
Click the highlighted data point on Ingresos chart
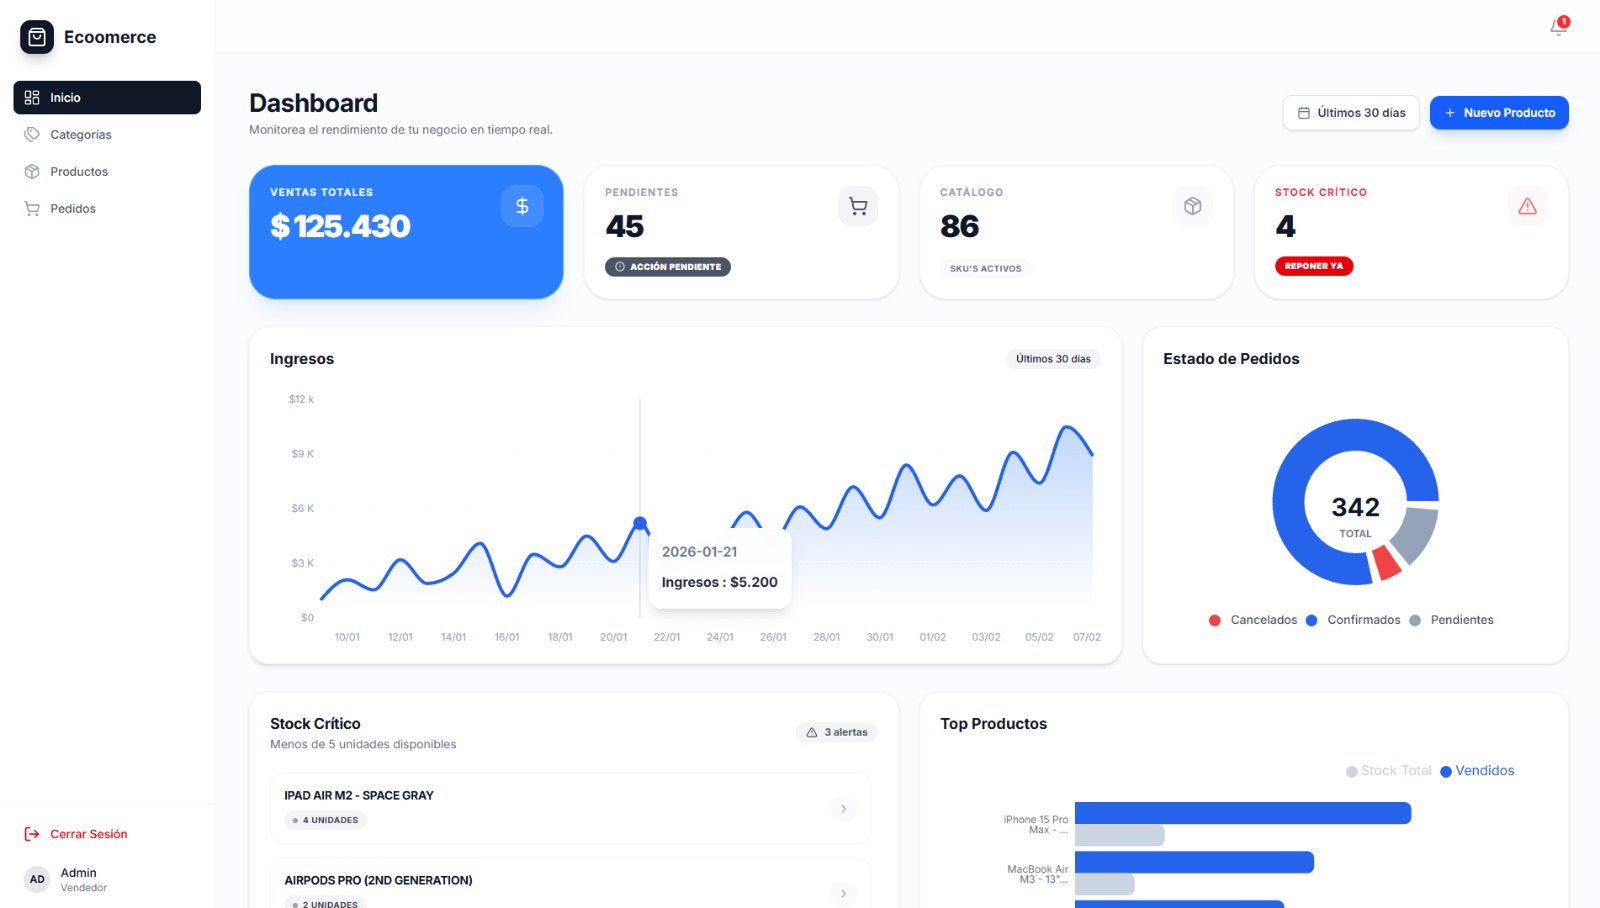tap(640, 523)
